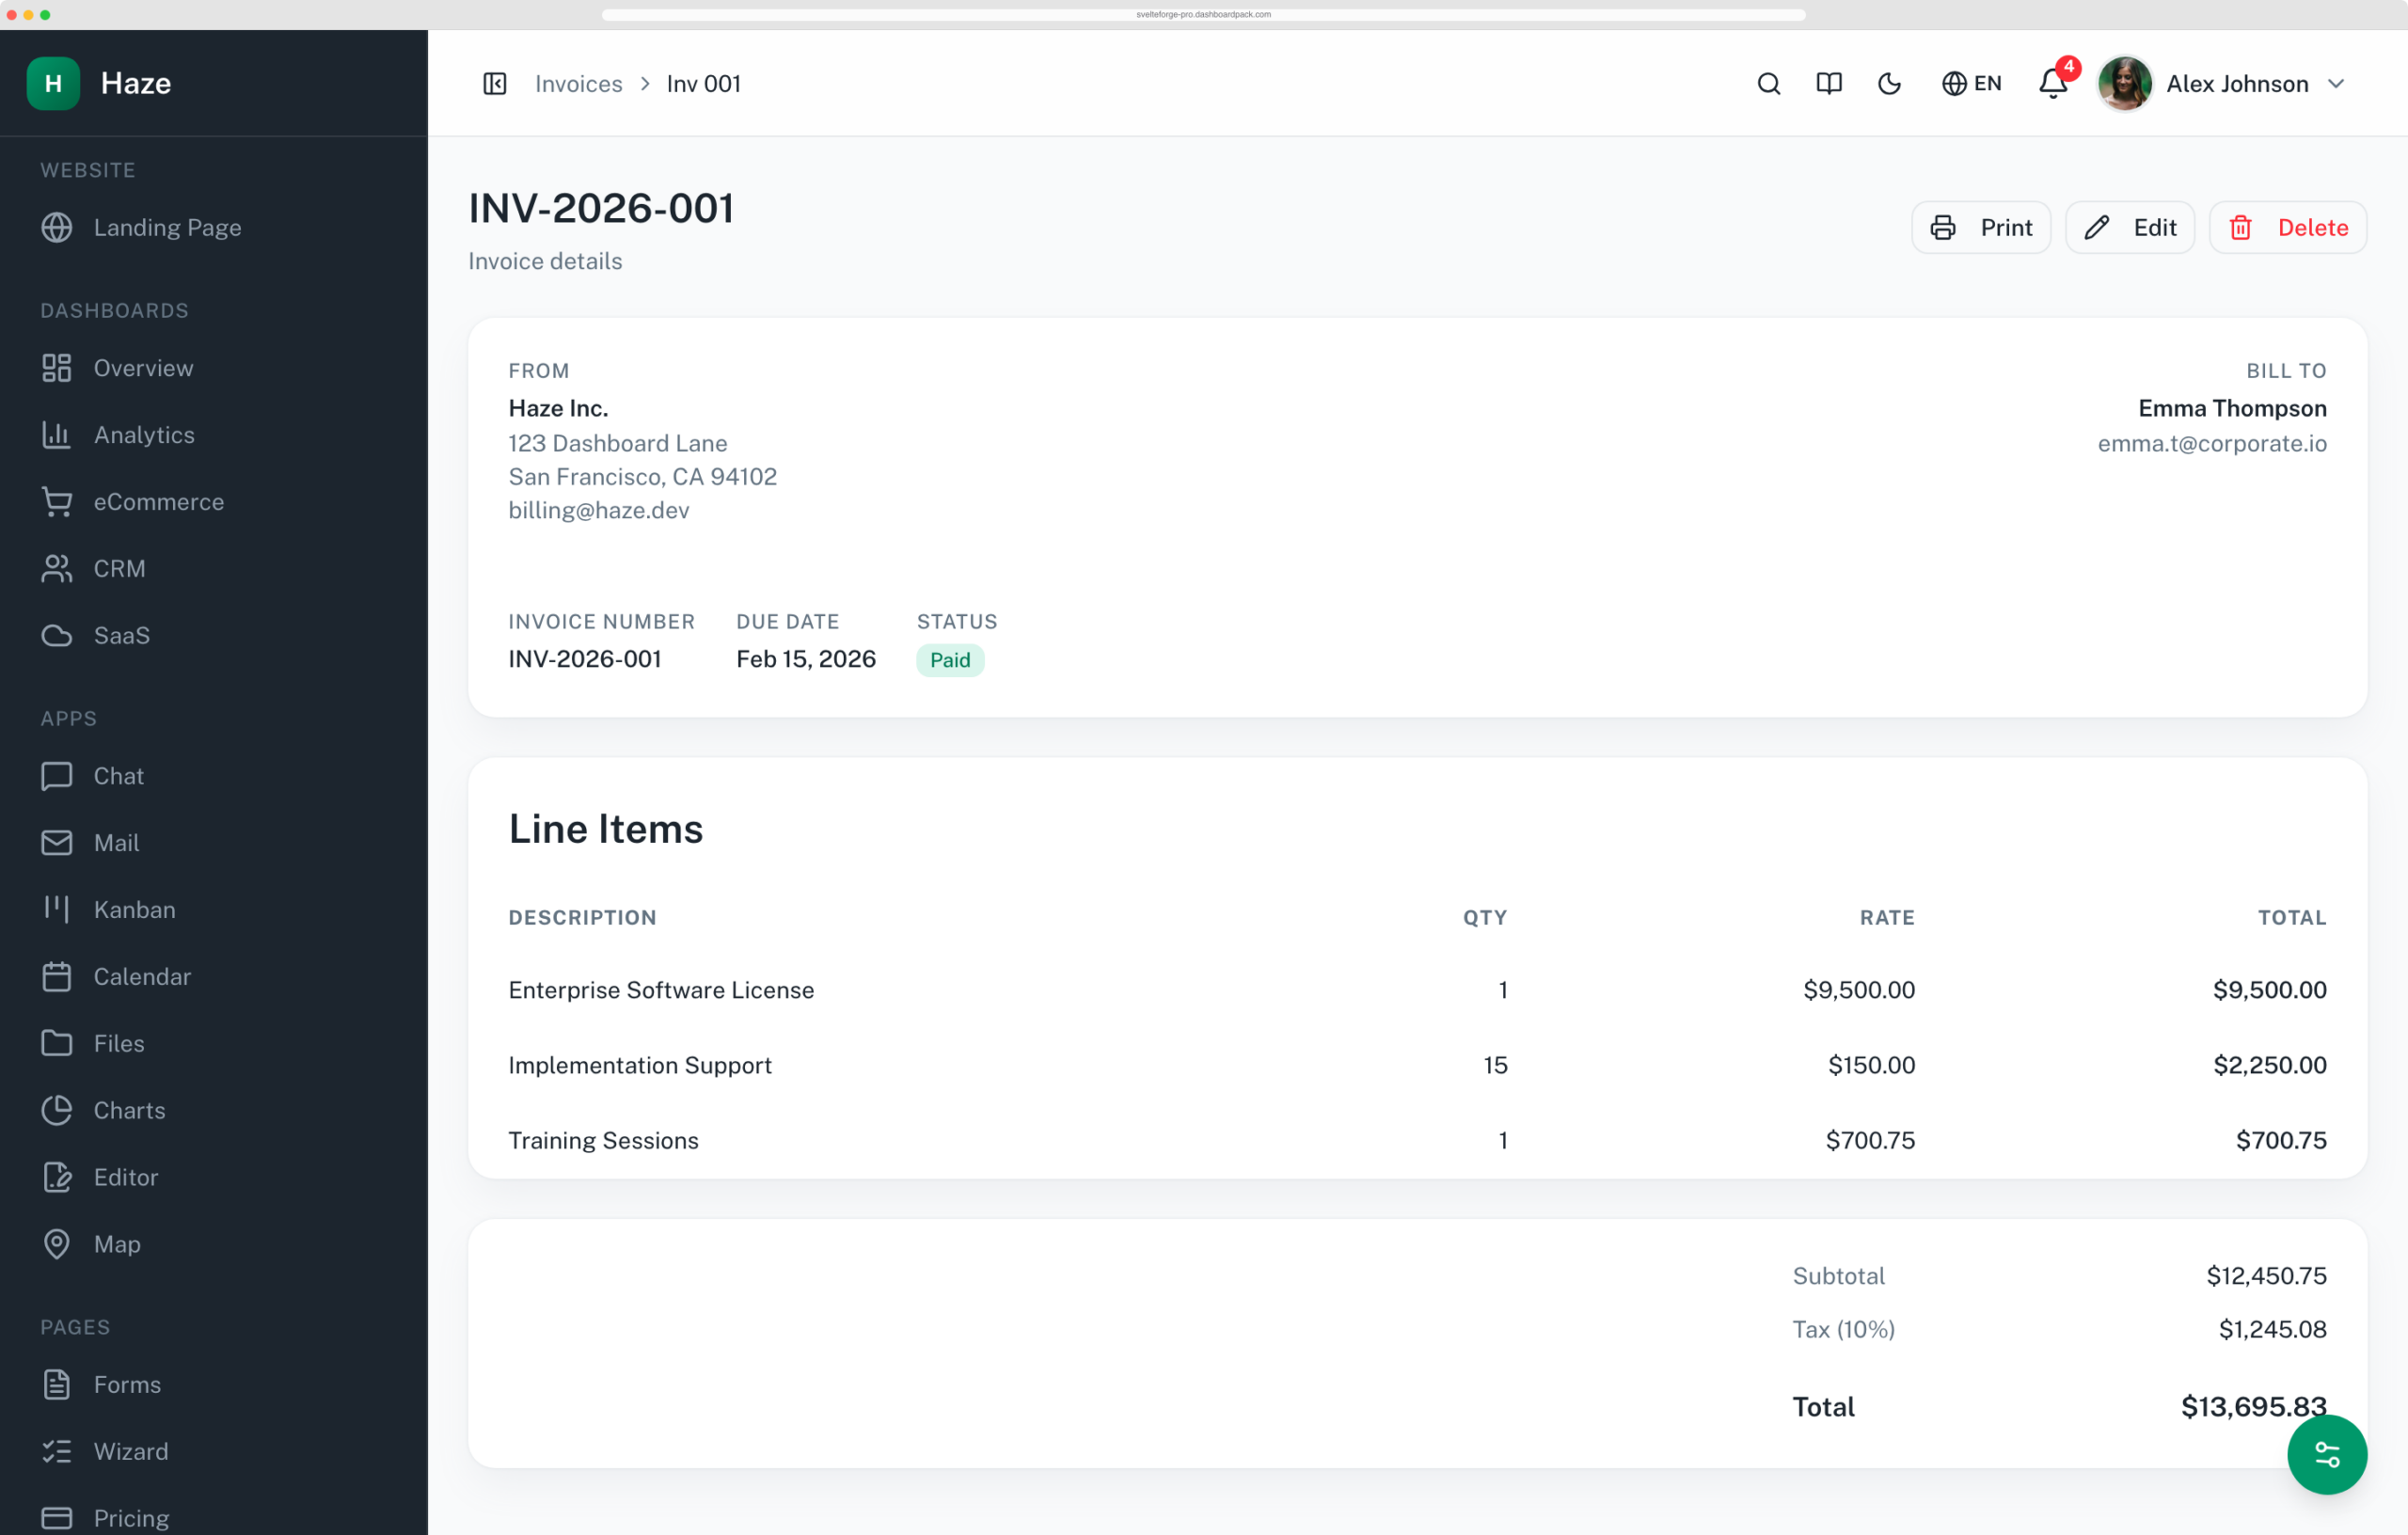The height and width of the screenshot is (1535, 2408).
Task: Toggle dark mode with the moon icon
Action: 1888,84
